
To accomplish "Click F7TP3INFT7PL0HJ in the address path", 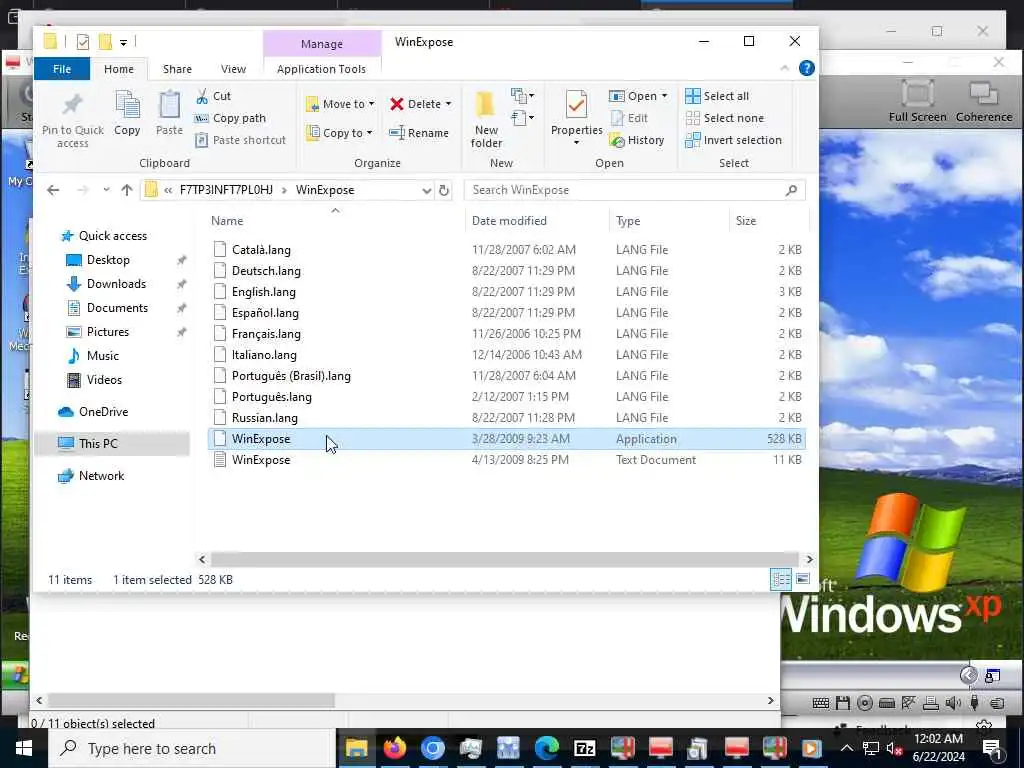I will (226, 190).
